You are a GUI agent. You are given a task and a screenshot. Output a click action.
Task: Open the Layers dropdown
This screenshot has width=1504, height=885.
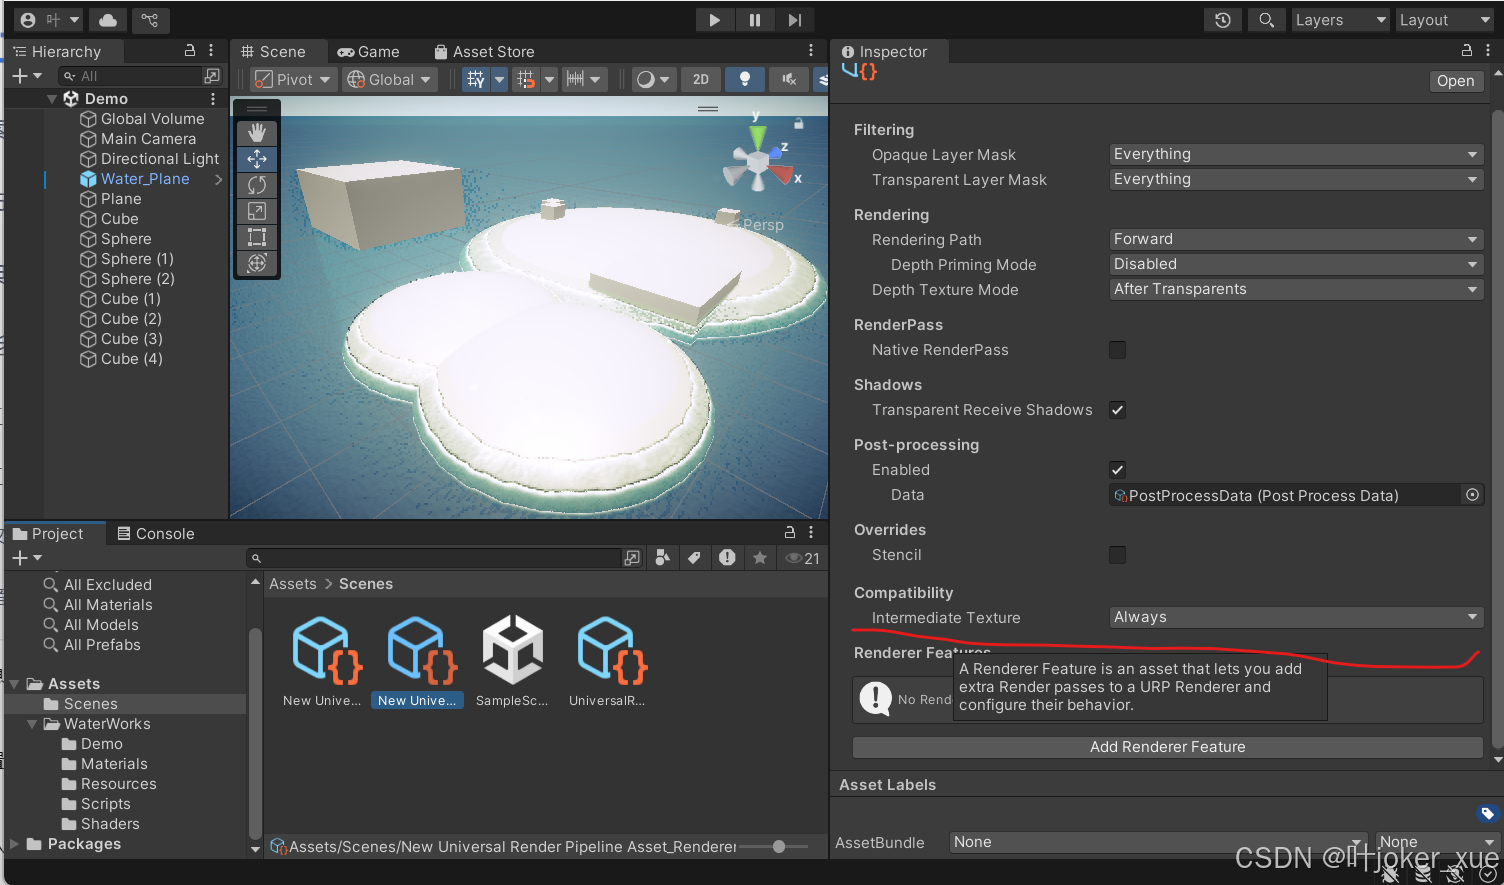pos(1340,19)
